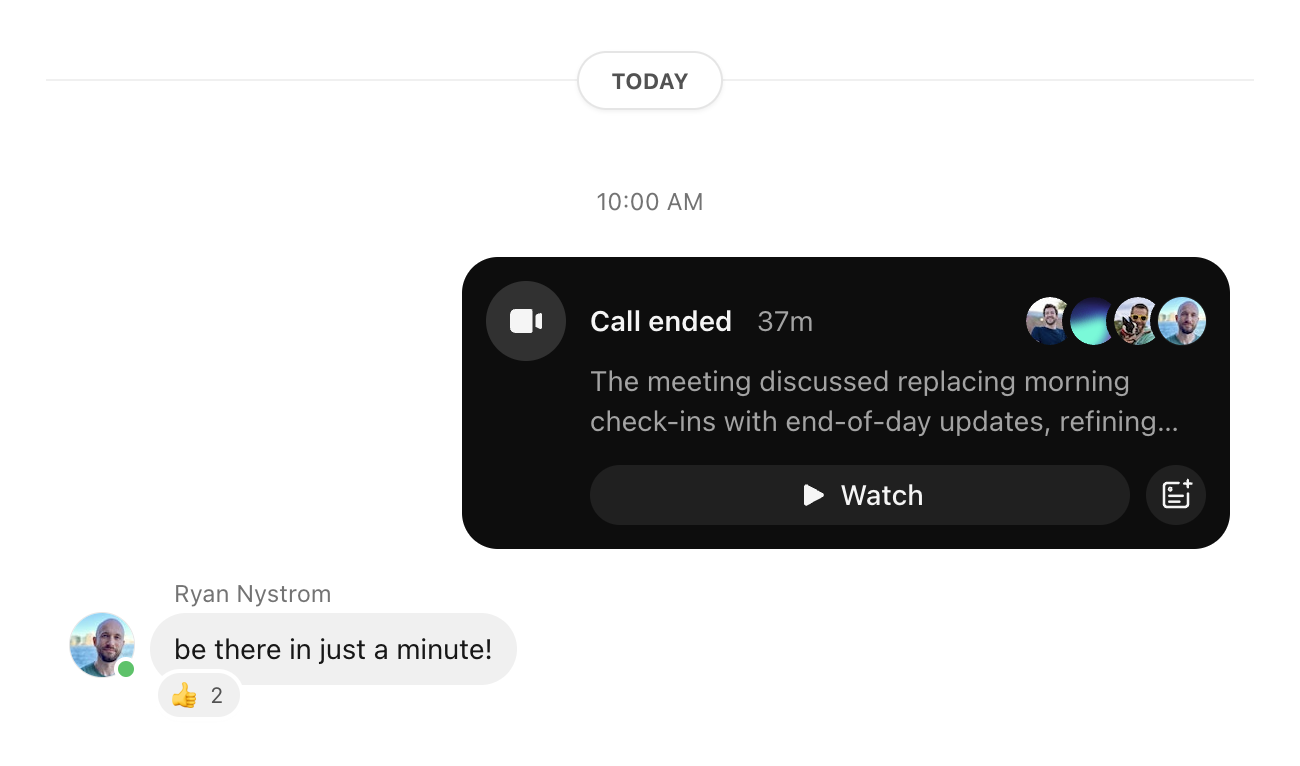Toggle the thumbs up emoji reaction

tap(184, 696)
